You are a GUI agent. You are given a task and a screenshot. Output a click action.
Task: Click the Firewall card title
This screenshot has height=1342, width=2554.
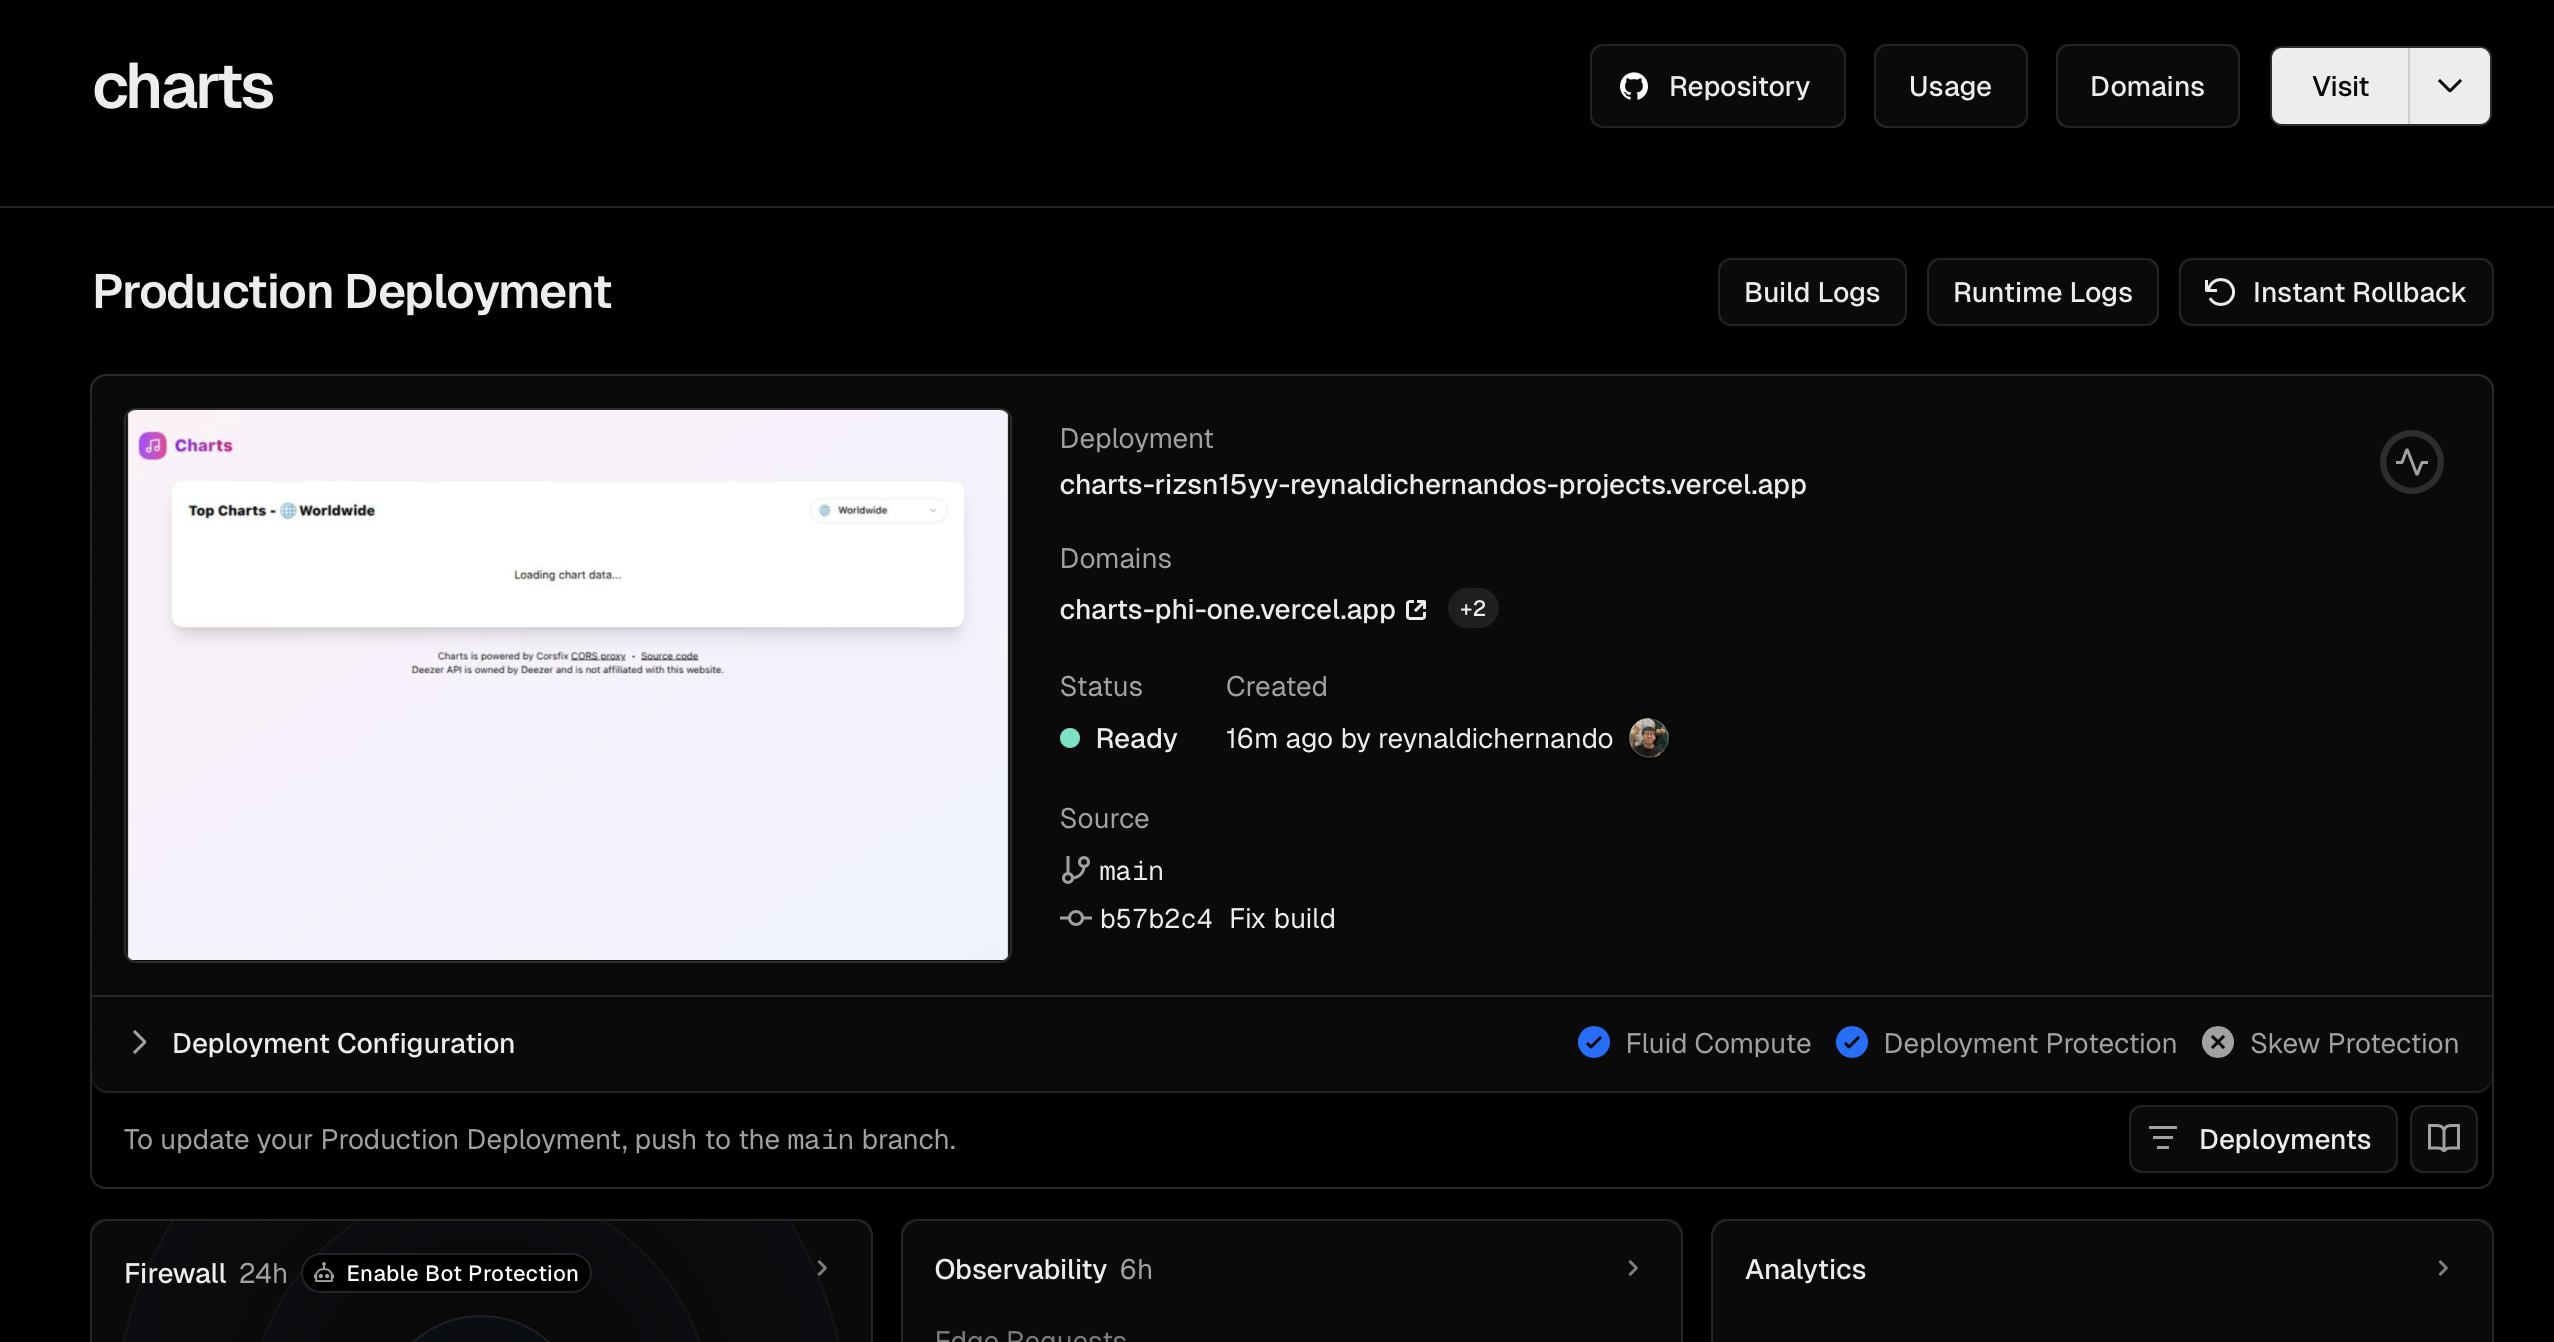[x=175, y=1273]
